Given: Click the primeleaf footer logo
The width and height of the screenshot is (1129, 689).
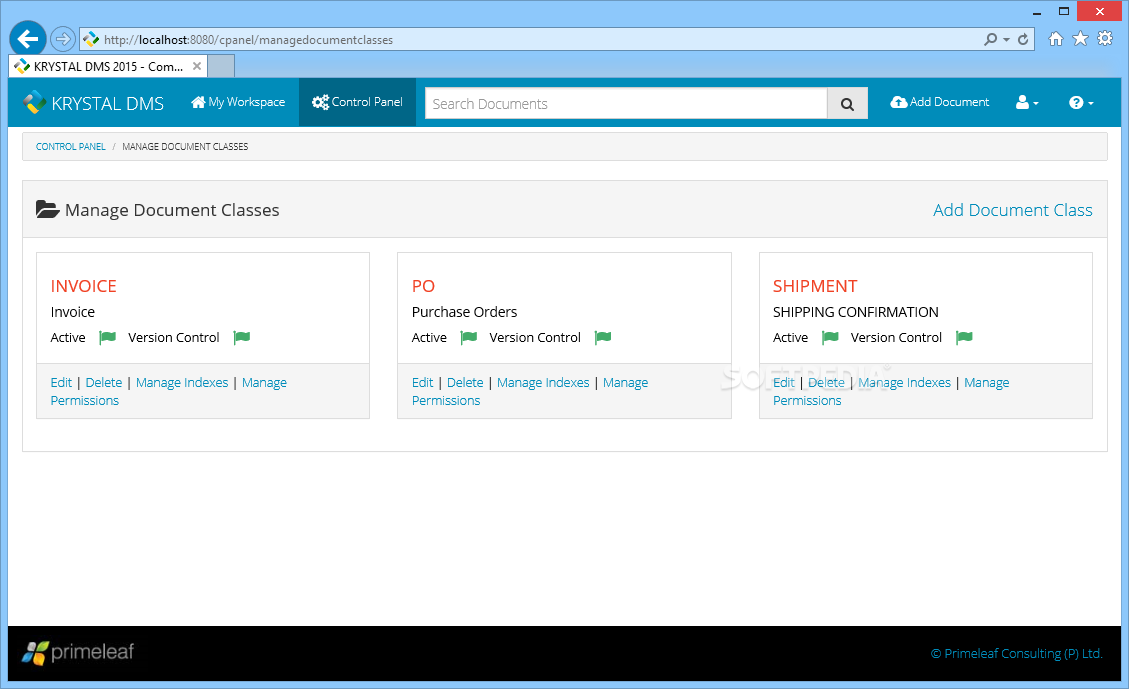Looking at the screenshot, I should (78, 652).
